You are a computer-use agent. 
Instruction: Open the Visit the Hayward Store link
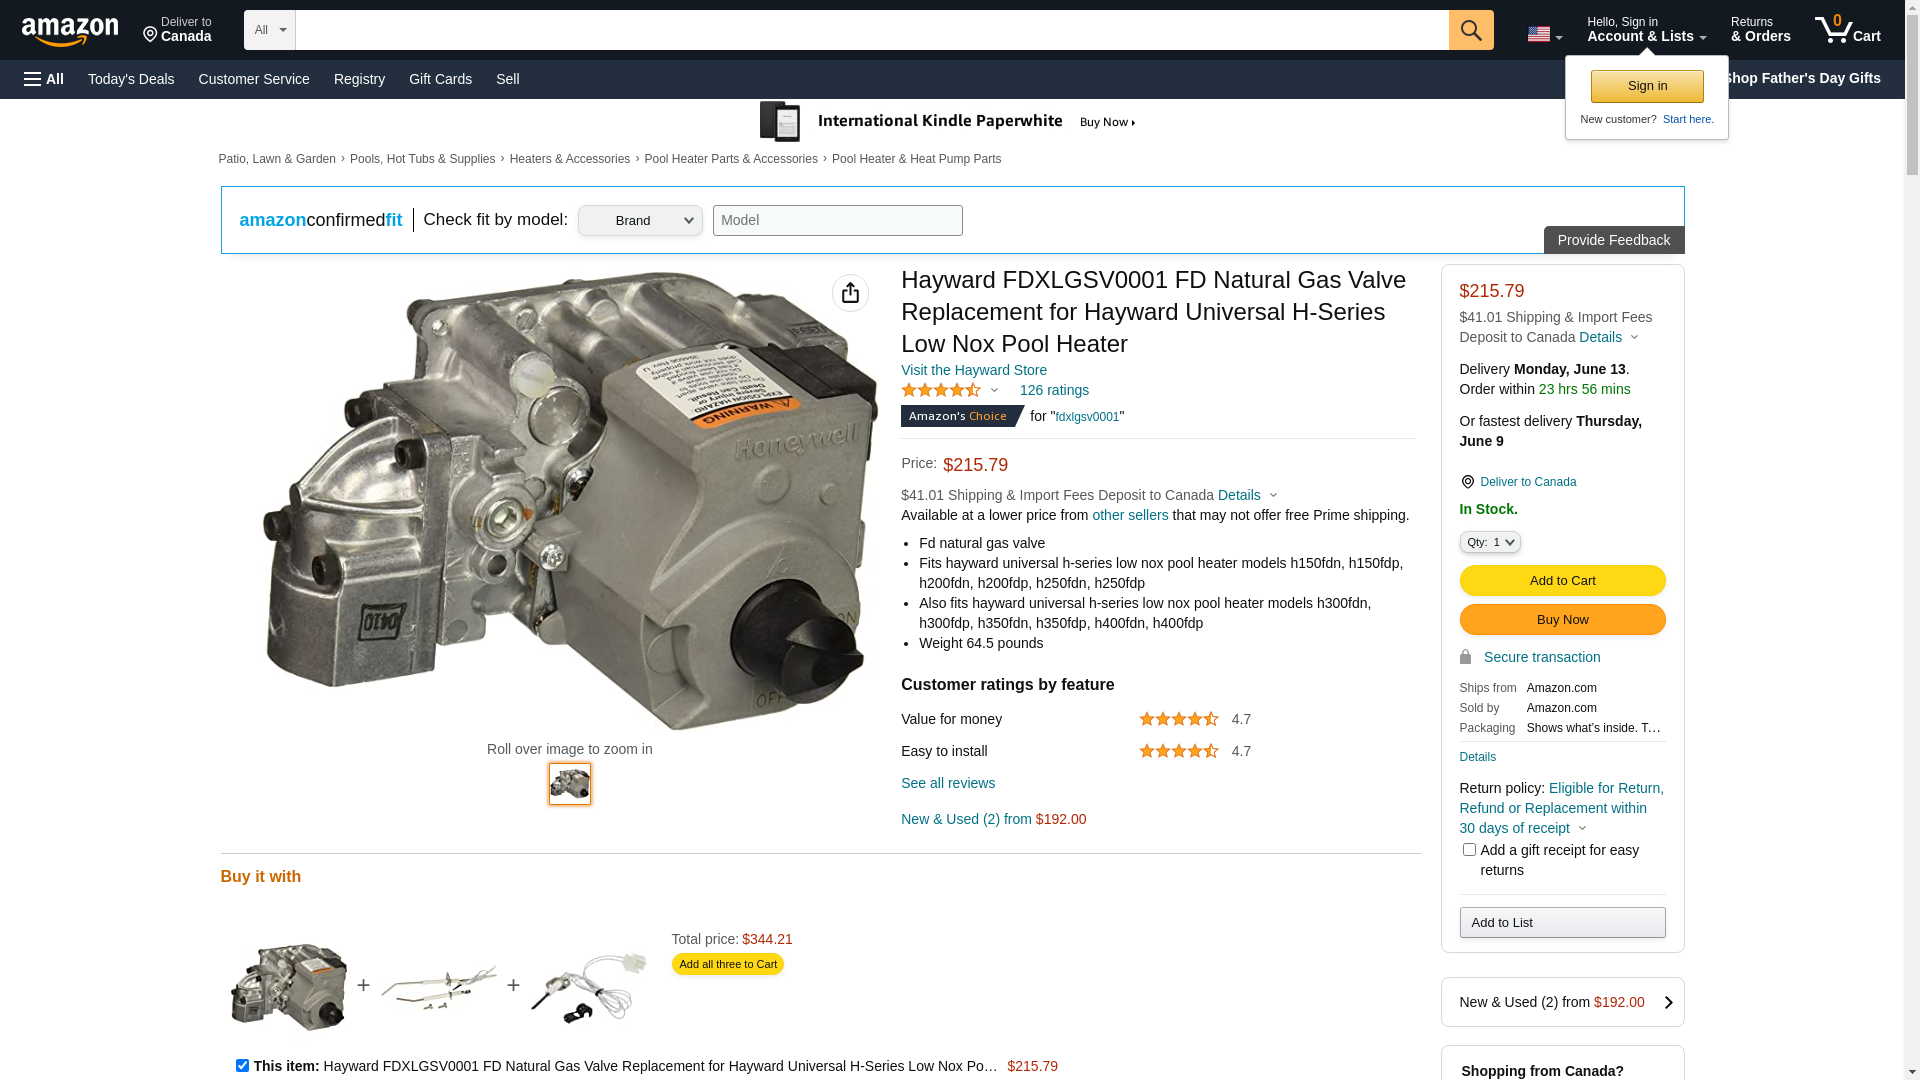tap(973, 370)
